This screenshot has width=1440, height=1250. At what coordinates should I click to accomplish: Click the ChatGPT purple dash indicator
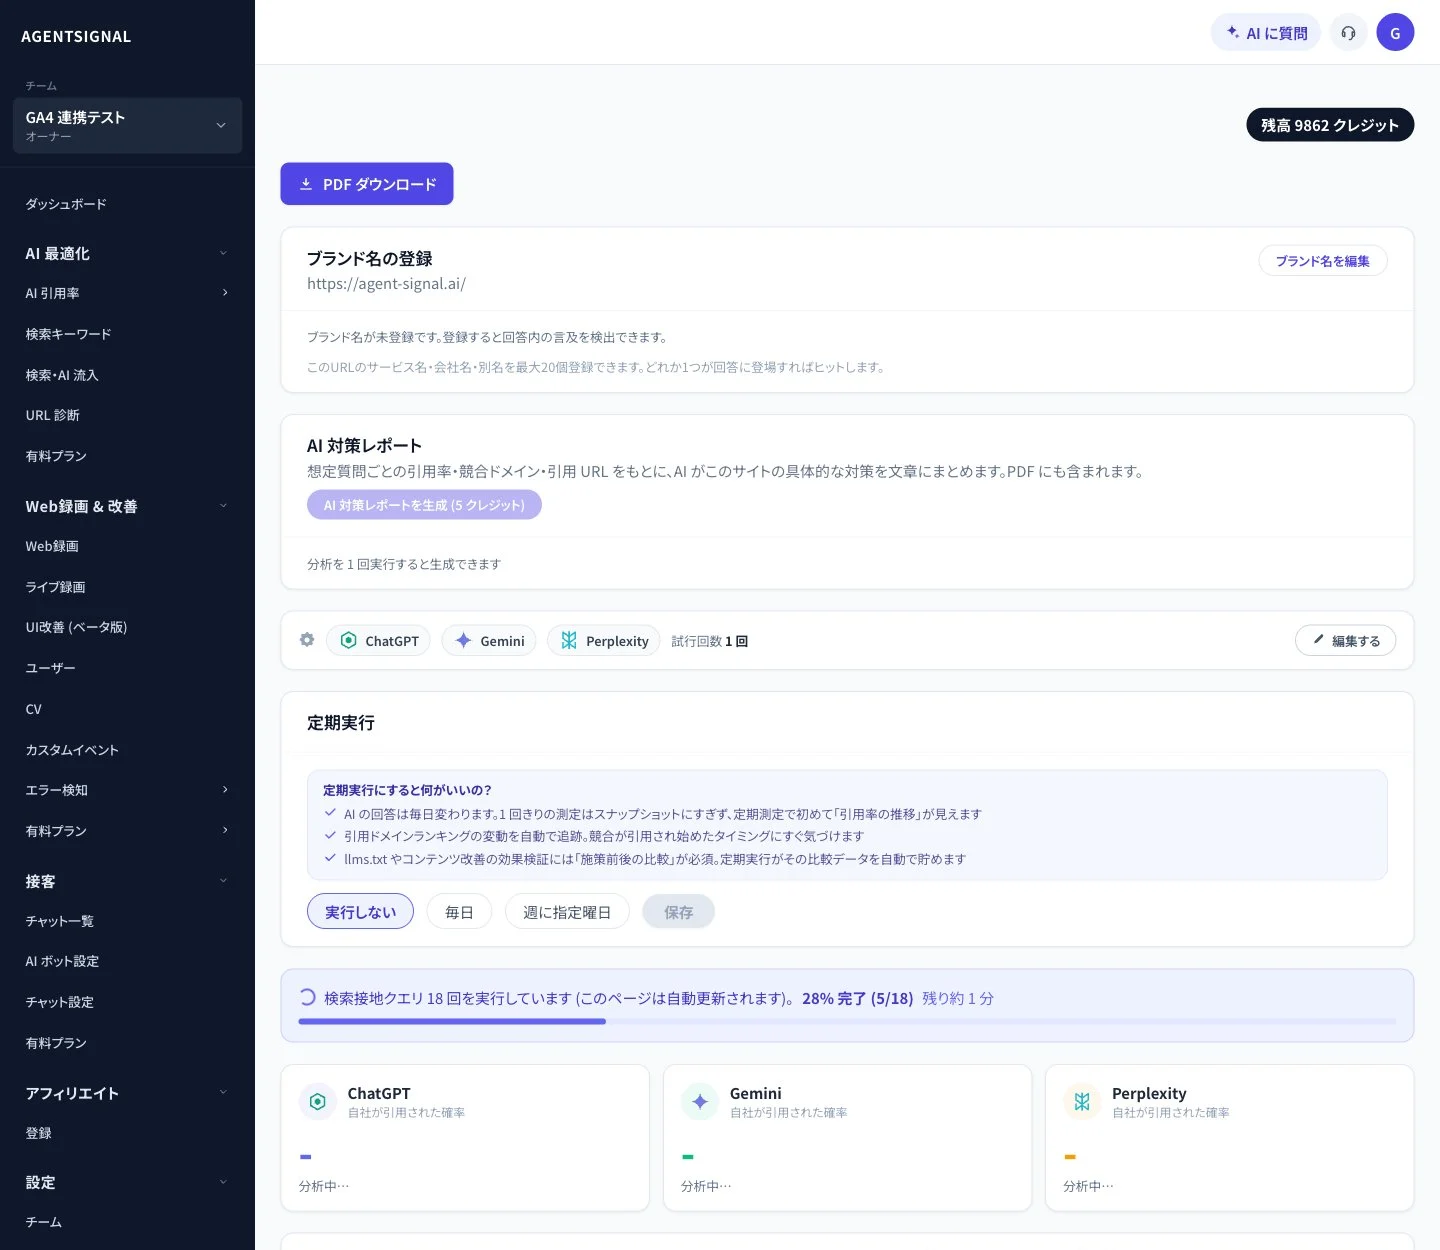(306, 1157)
